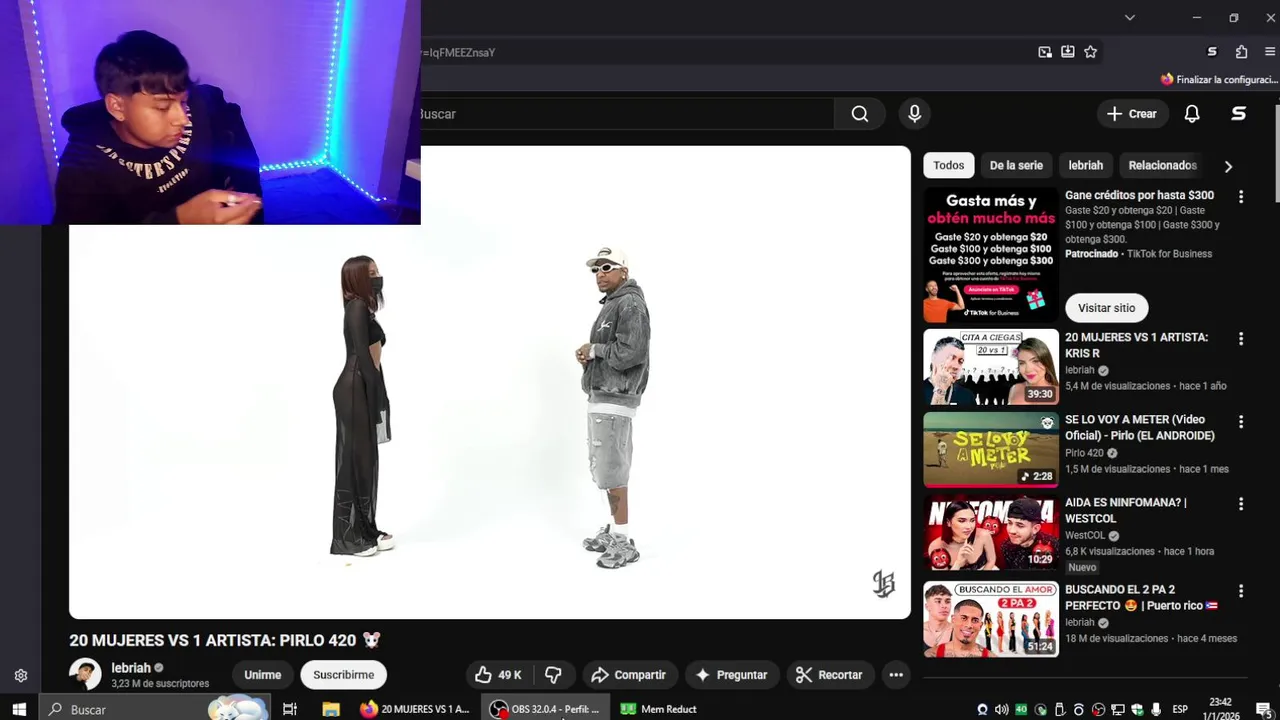Open the TikTok ad thumbnail
The image size is (1280, 720).
pos(990,254)
